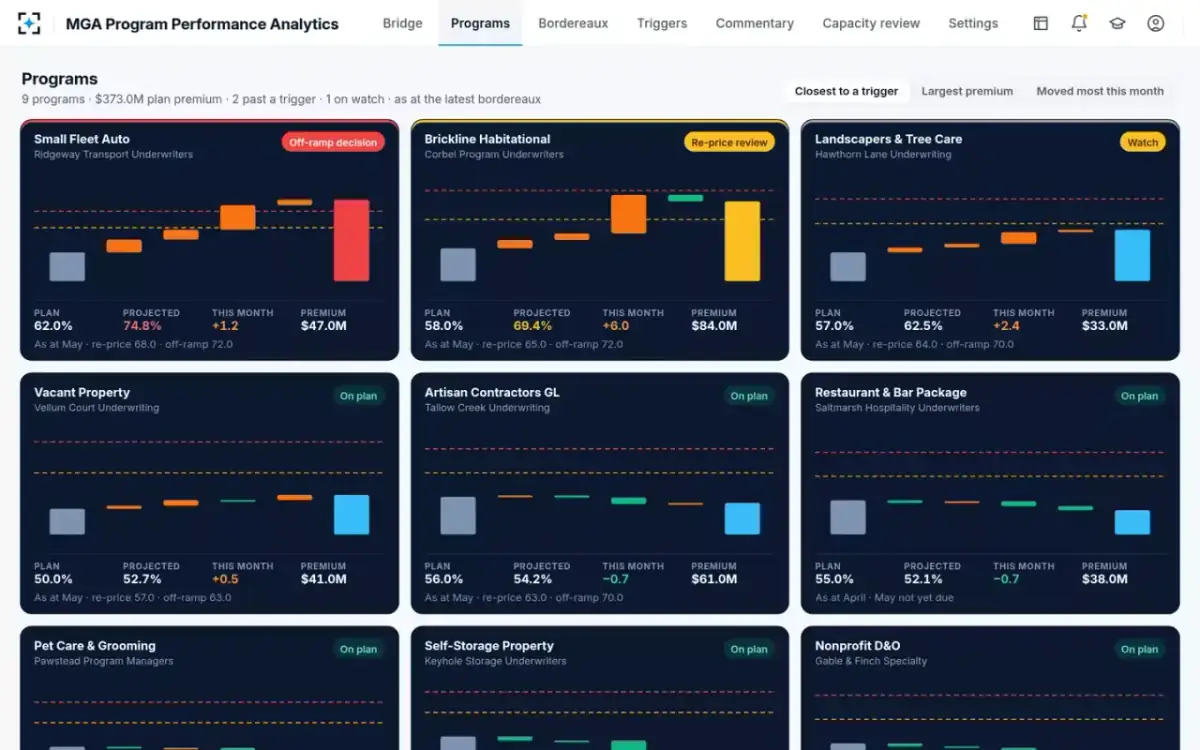
Task: Click the Re-price review badge
Action: (x=730, y=142)
